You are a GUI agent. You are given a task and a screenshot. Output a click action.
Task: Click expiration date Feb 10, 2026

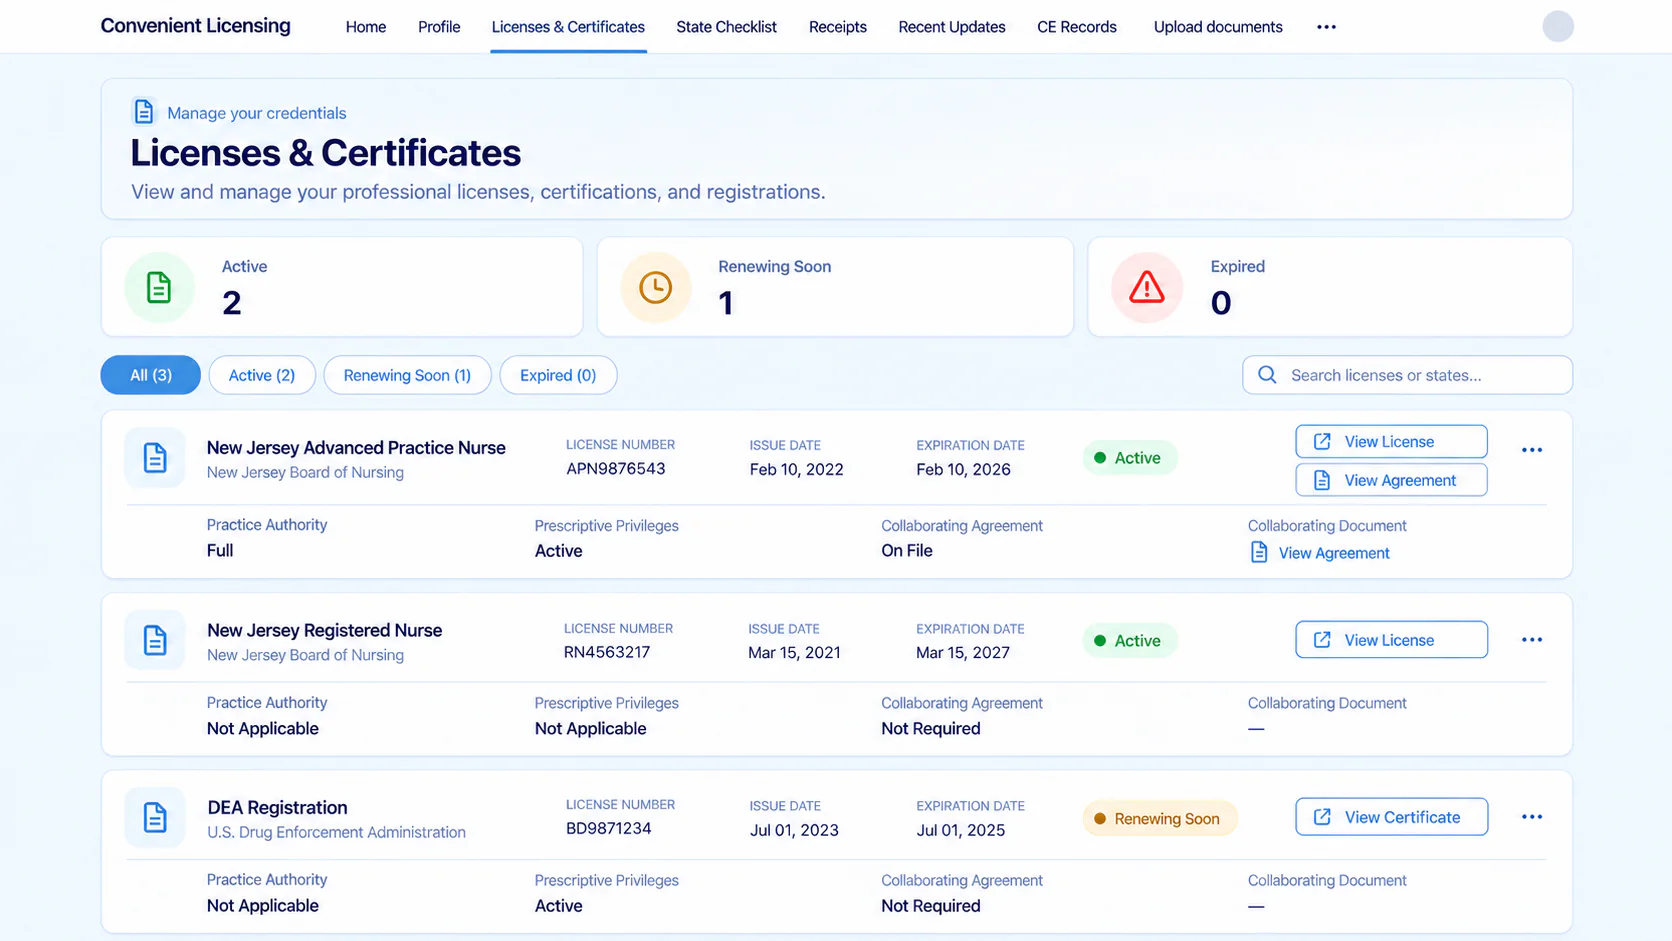click(x=963, y=470)
